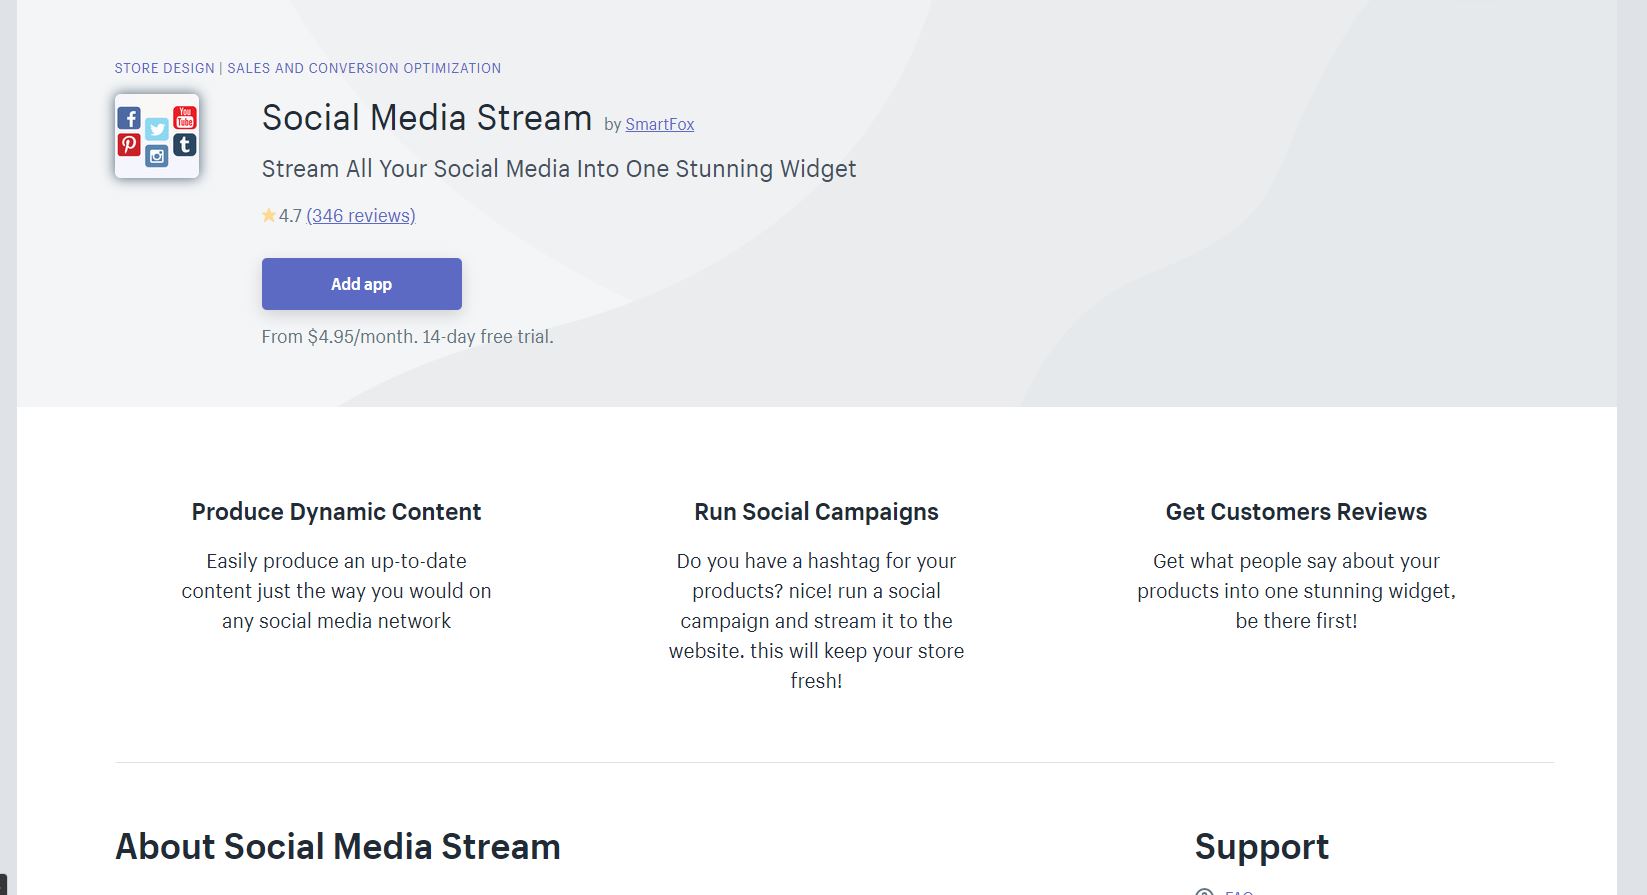This screenshot has width=1647, height=895.
Task: Select the Run Social Campaigns heading
Action: tap(817, 512)
